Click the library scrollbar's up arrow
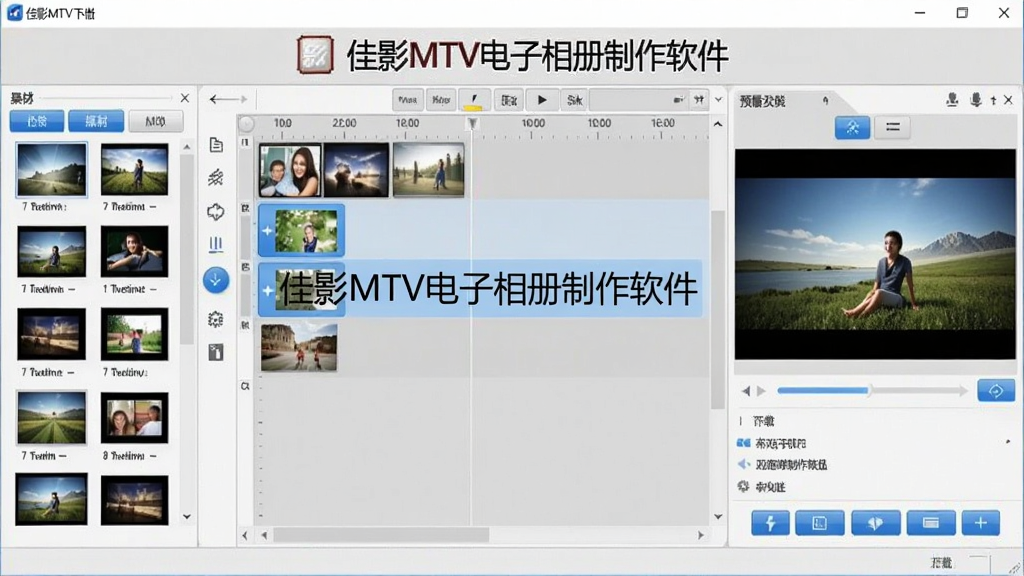Viewport: 1024px width, 576px height. pos(187,147)
